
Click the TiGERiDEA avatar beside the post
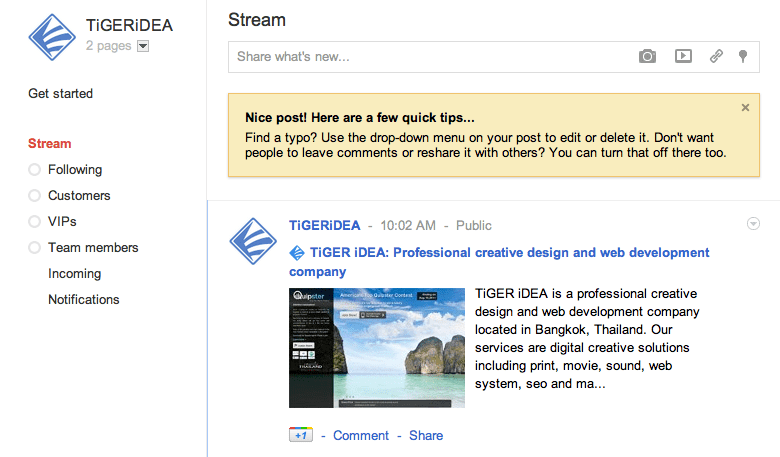[253, 241]
